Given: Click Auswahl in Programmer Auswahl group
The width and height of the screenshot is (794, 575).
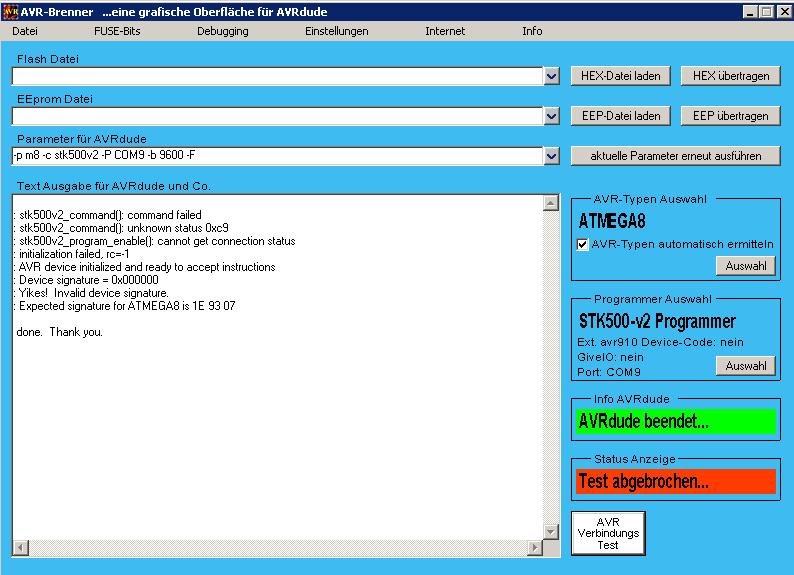Looking at the screenshot, I should (x=745, y=365).
